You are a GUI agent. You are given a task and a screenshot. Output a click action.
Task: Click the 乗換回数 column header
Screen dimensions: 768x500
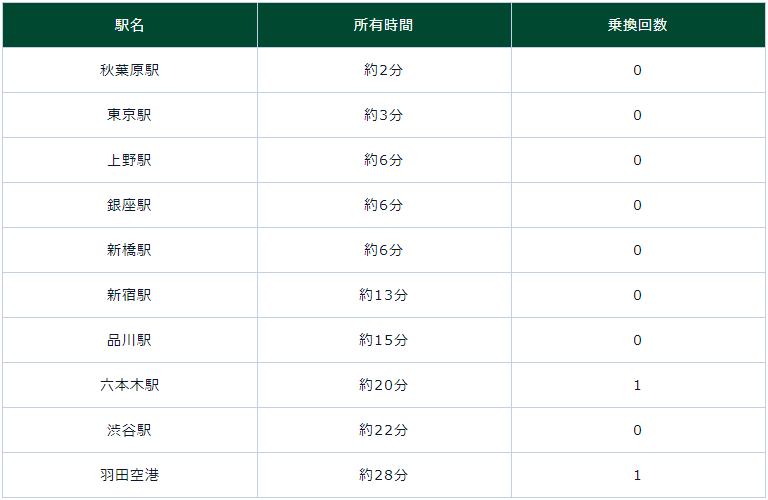pyautogui.click(x=637, y=25)
